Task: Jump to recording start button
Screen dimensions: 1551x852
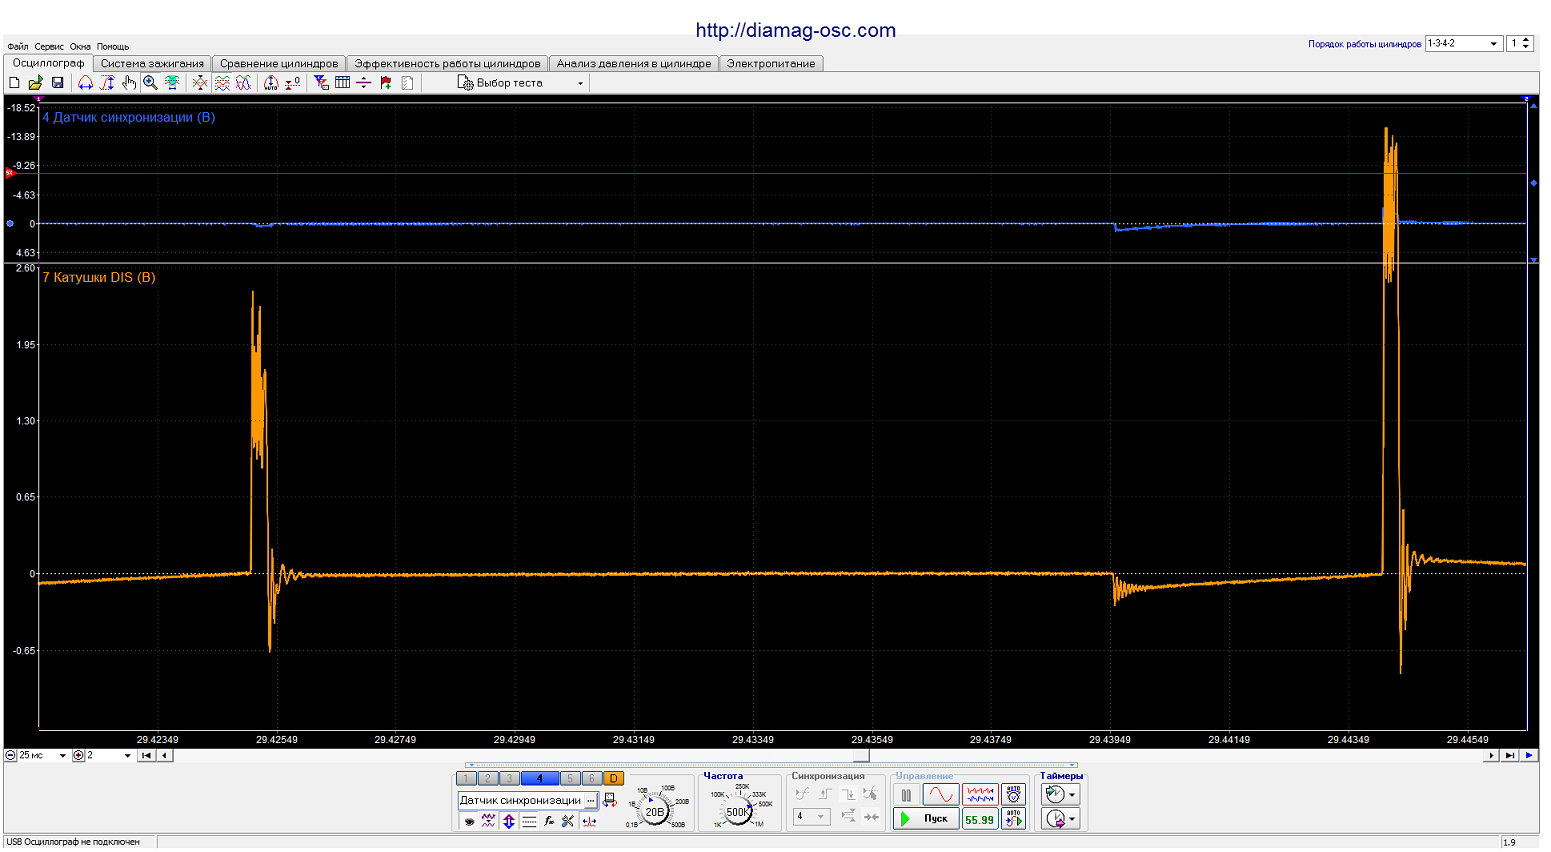Action: click(x=146, y=755)
